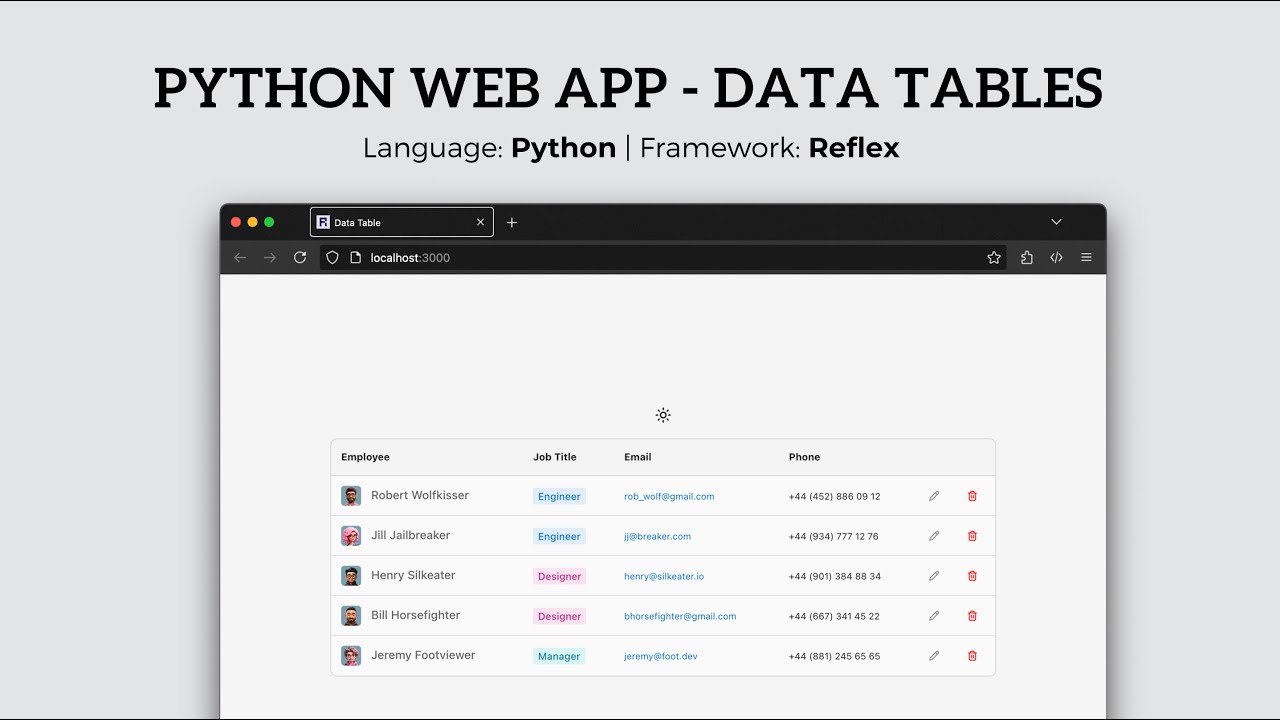Delete Henry Silkeater with trash icon
Viewport: 1280px width, 720px height.
(972, 576)
